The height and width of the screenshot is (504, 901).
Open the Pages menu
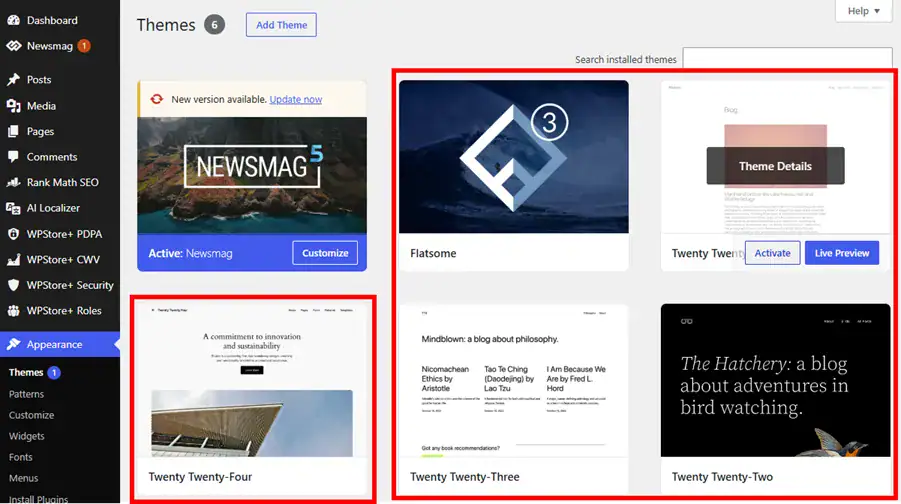[x=40, y=132]
